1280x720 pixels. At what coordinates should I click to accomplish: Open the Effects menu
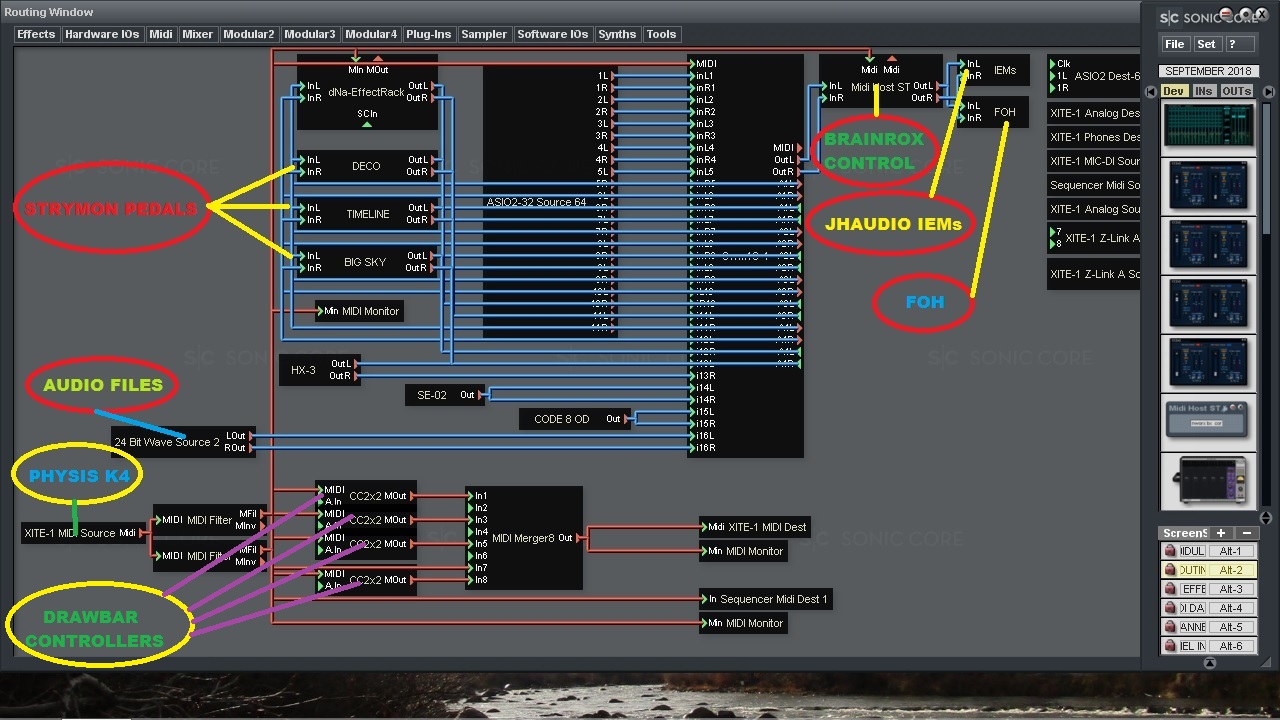coord(36,34)
